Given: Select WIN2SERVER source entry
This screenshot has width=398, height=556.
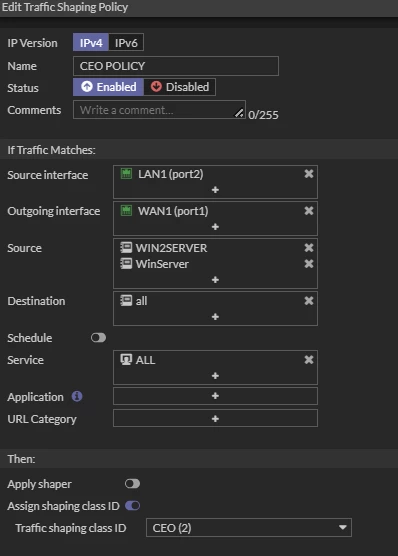Looking at the screenshot, I should [171, 248].
